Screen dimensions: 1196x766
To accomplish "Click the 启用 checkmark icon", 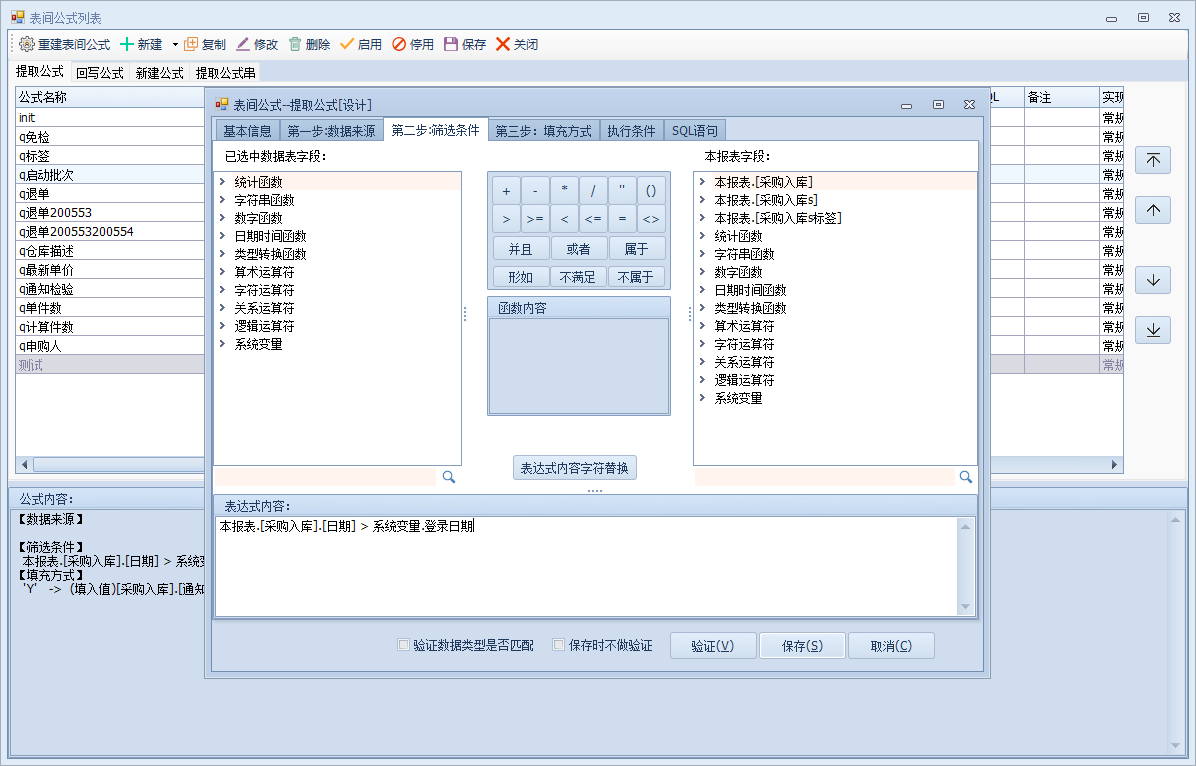I will pyautogui.click(x=347, y=44).
